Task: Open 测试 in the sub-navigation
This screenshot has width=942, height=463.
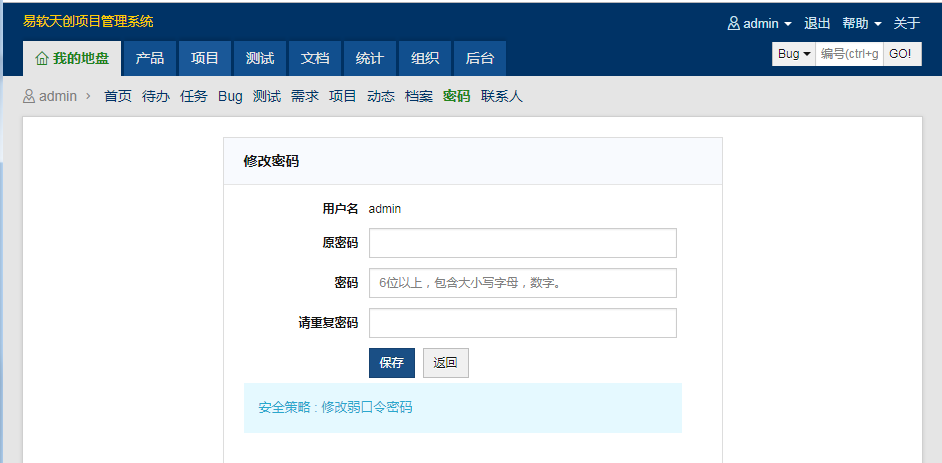Action: (267, 96)
